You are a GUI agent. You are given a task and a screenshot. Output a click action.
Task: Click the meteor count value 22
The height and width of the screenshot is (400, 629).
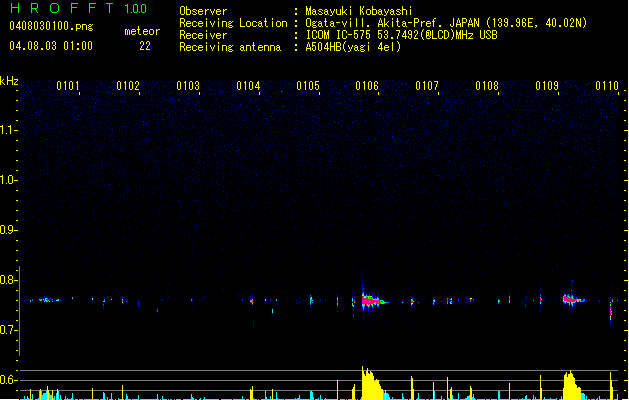[145, 46]
